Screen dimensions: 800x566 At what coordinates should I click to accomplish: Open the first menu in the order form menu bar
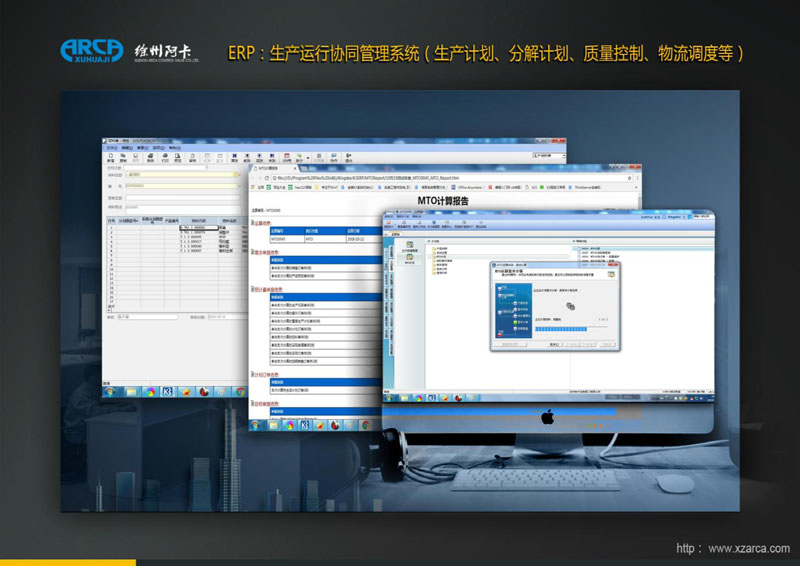point(112,148)
